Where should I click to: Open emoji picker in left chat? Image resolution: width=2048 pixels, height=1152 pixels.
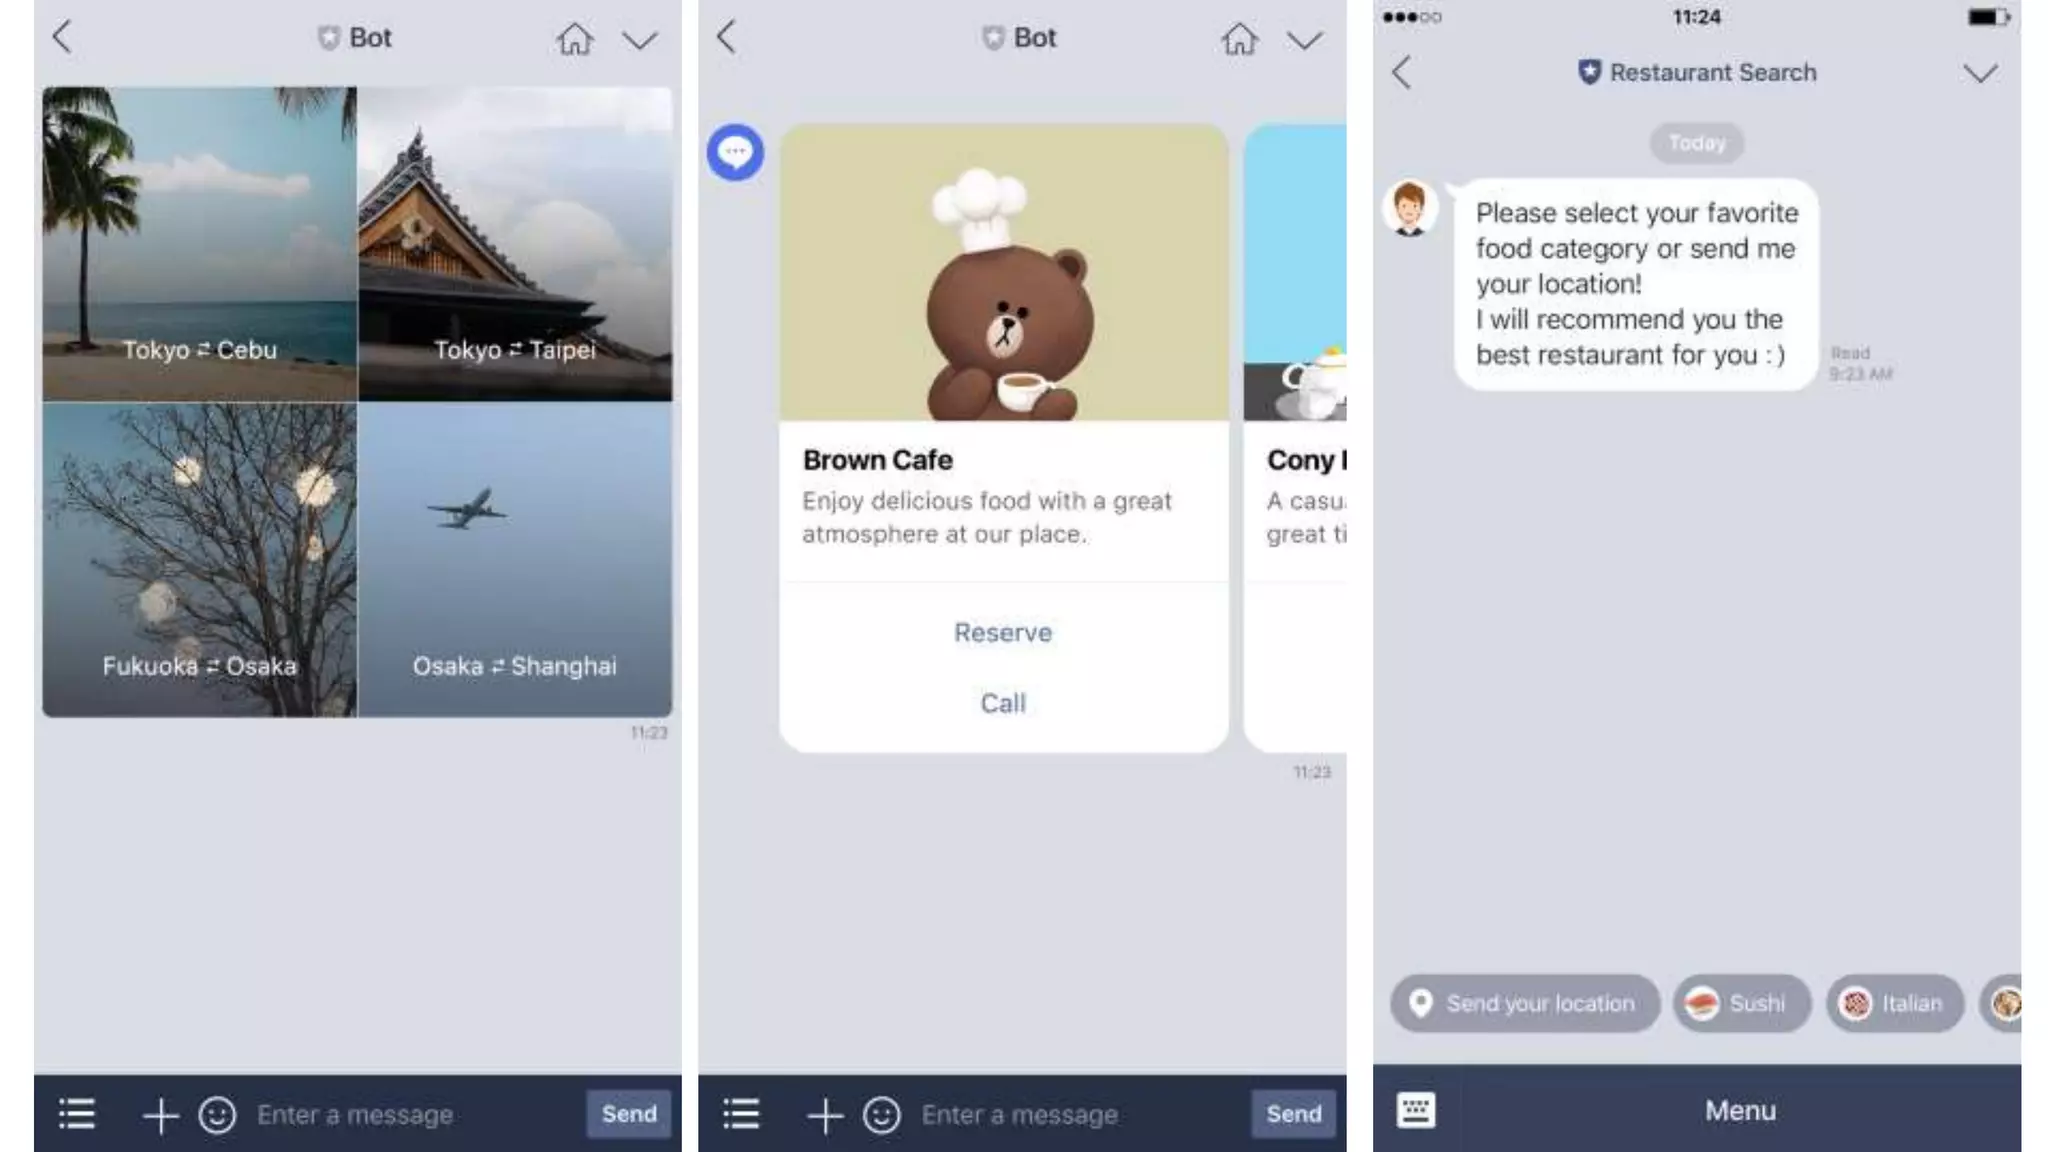pos(217,1115)
